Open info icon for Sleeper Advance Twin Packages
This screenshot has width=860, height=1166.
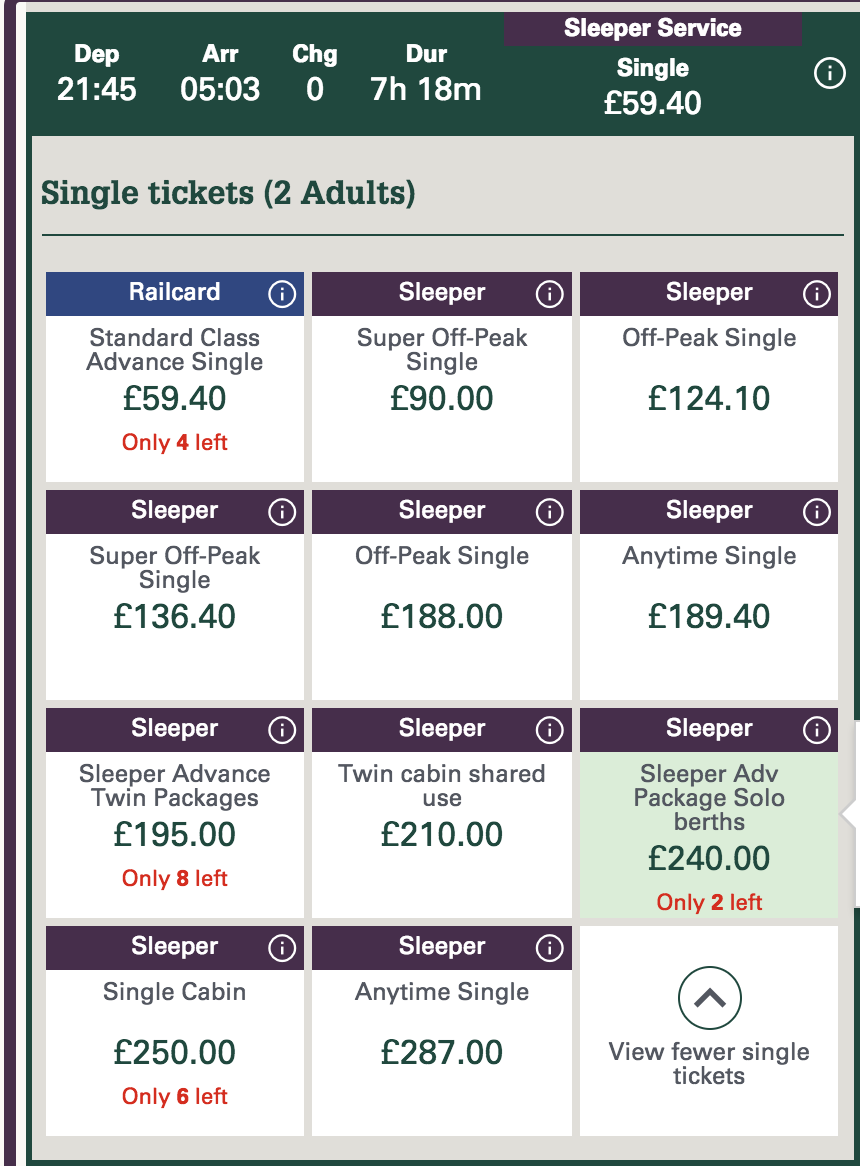pyautogui.click(x=283, y=730)
